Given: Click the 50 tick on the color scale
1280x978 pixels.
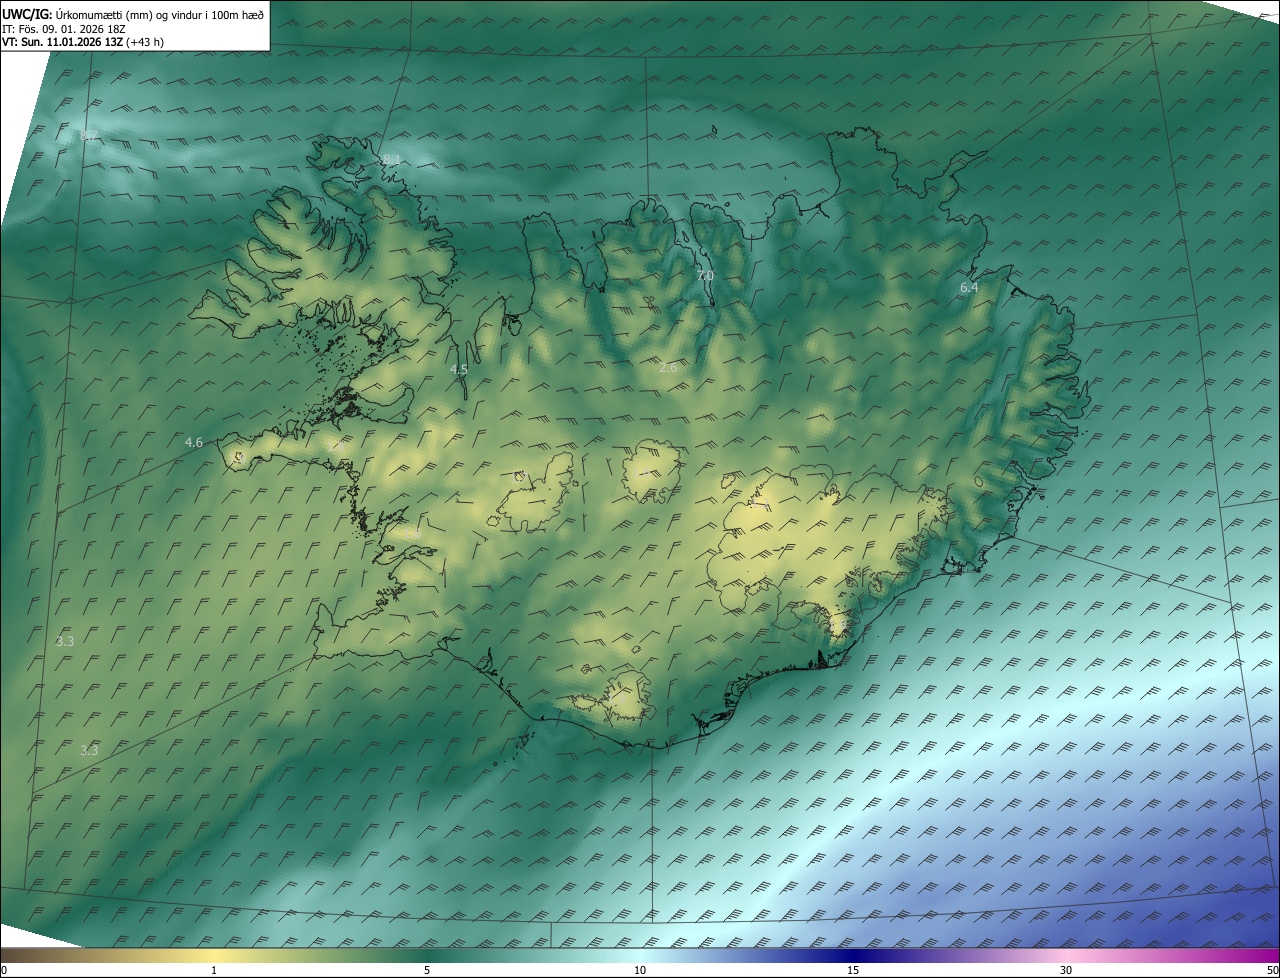Looking at the screenshot, I should click(1272, 970).
